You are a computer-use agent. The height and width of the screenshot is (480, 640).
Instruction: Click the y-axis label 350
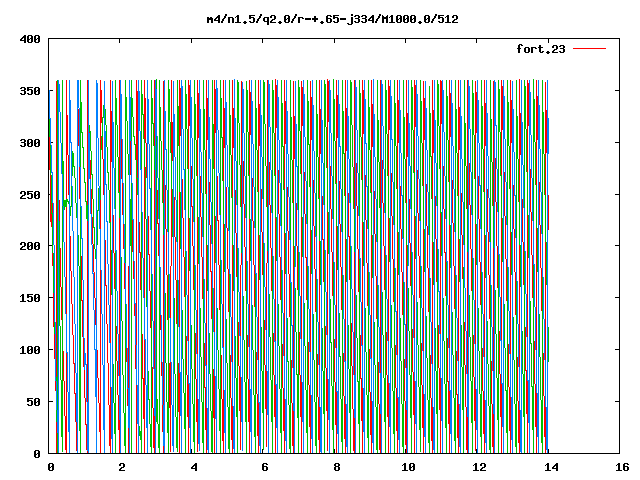(30, 91)
